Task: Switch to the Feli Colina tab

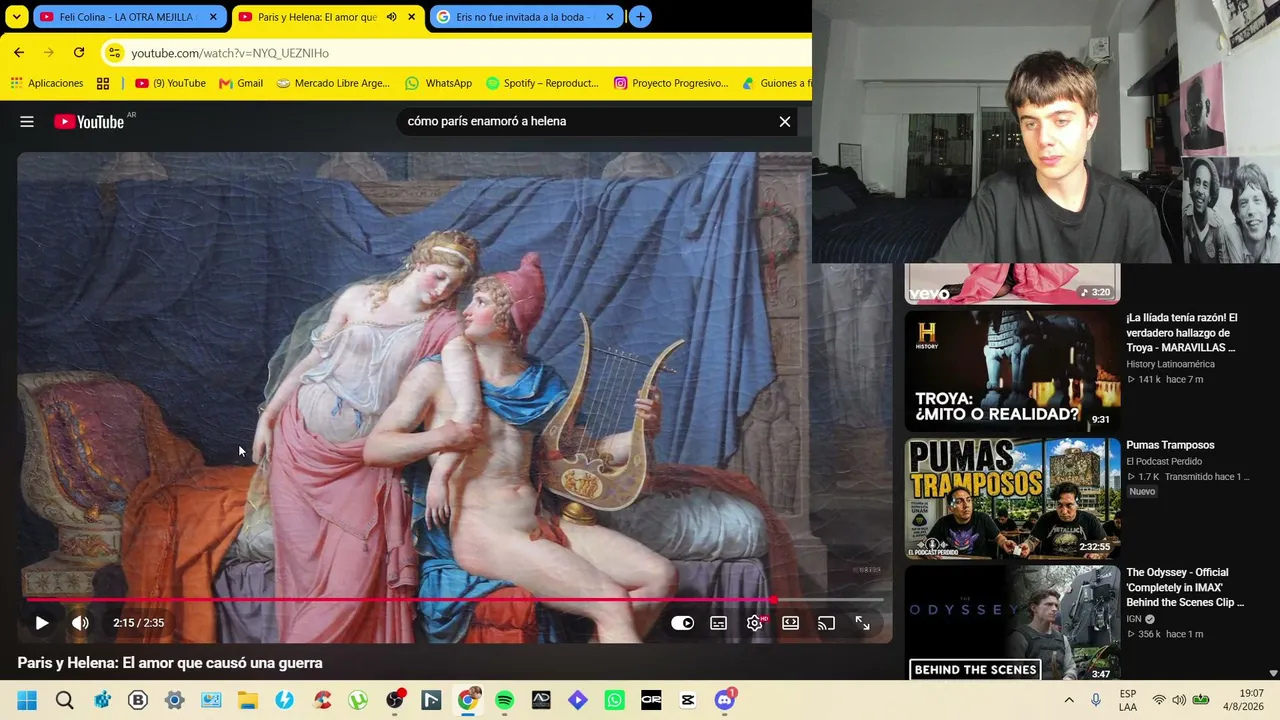Action: click(127, 17)
